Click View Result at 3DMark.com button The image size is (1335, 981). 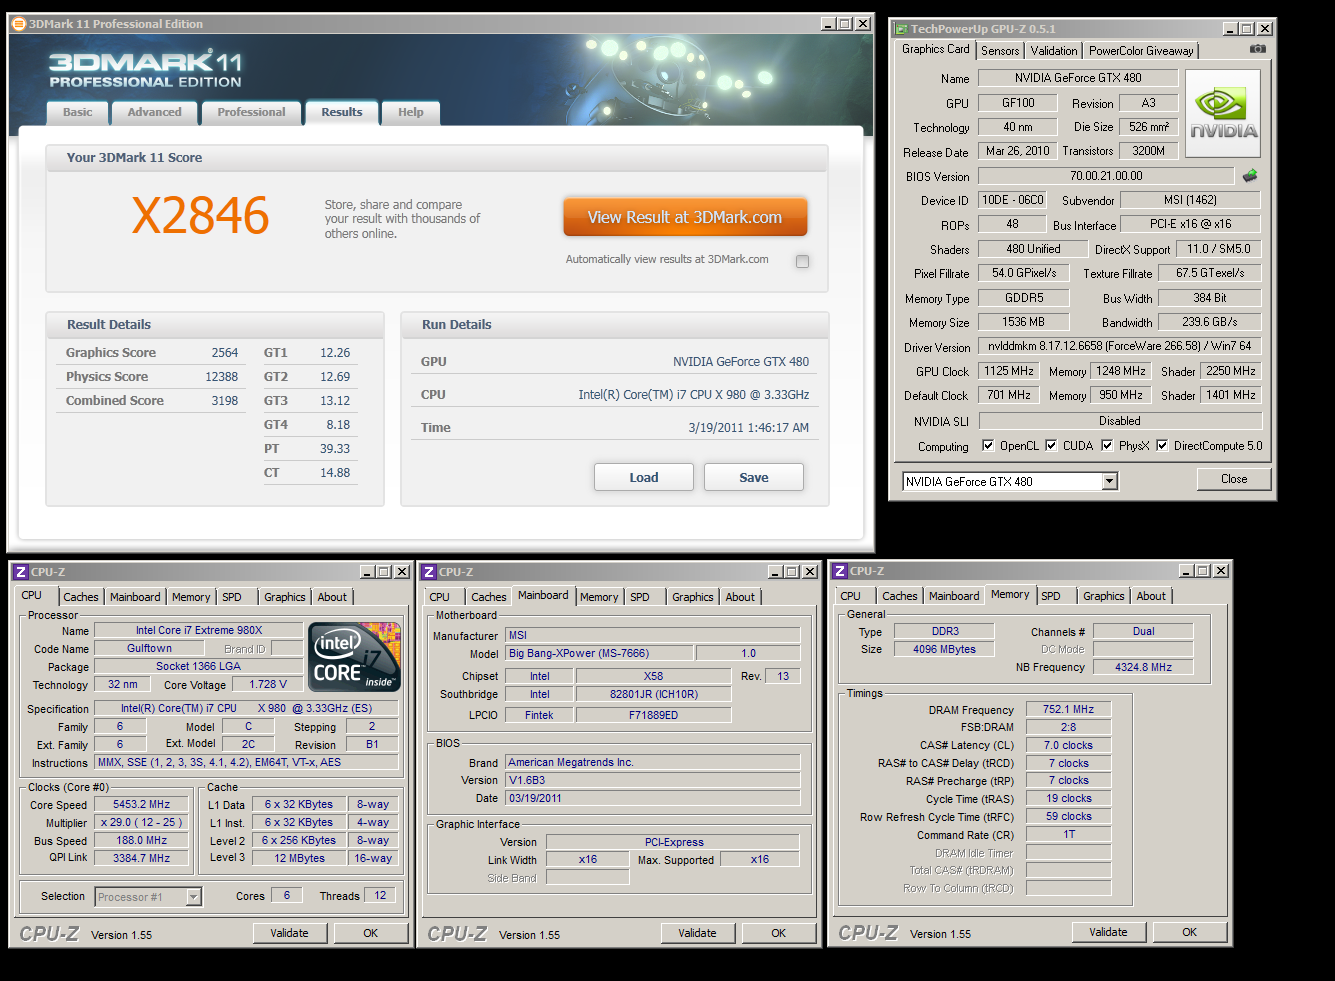[685, 217]
